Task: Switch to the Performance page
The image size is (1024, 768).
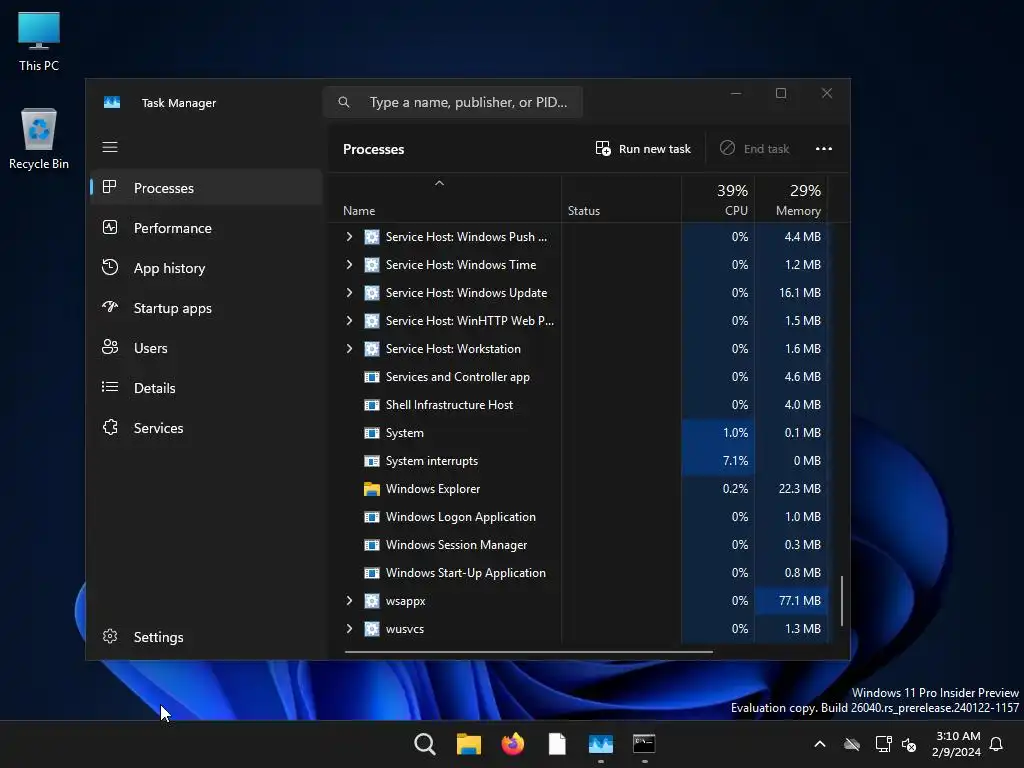Action: (206, 228)
